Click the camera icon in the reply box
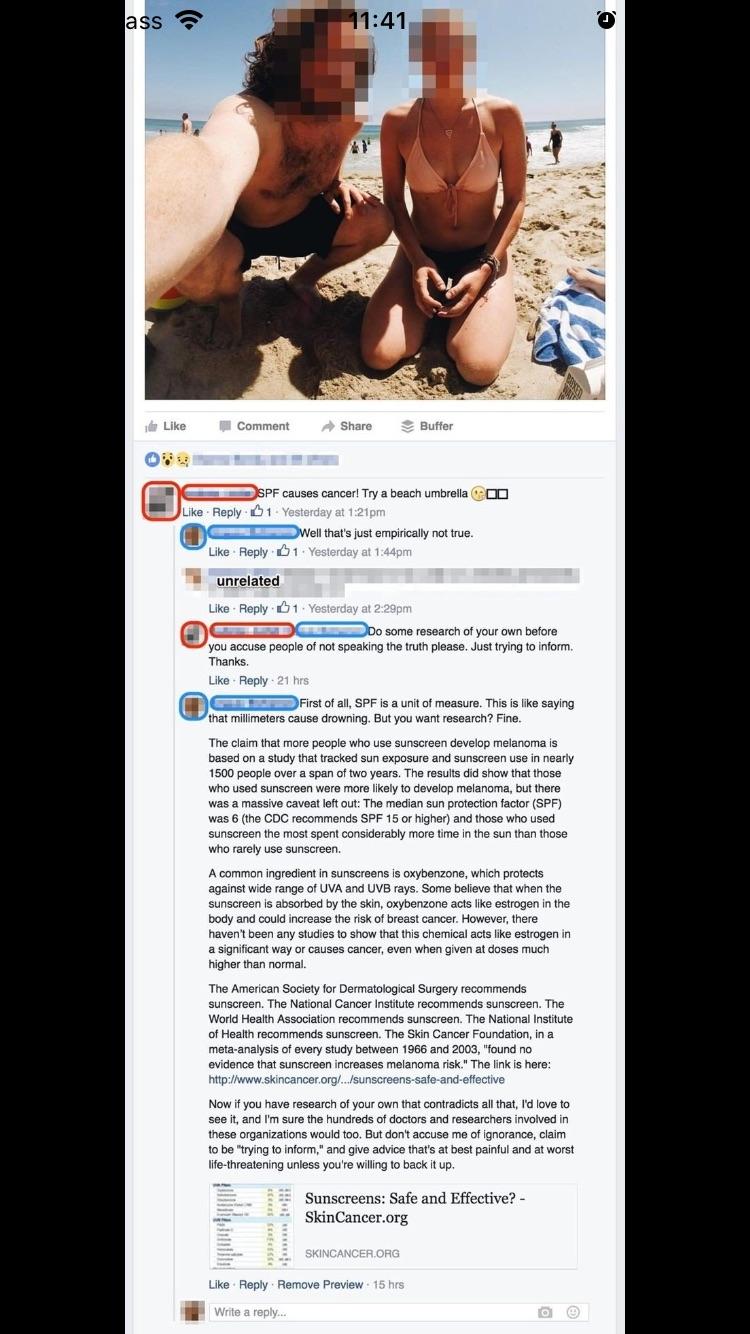This screenshot has width=750, height=1334. pyautogui.click(x=545, y=1312)
